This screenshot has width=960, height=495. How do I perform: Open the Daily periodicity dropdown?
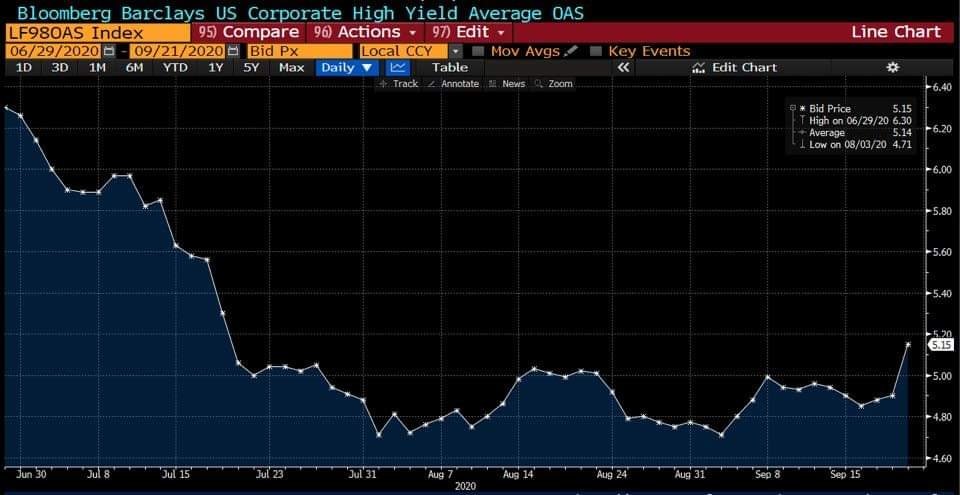pyautogui.click(x=347, y=67)
